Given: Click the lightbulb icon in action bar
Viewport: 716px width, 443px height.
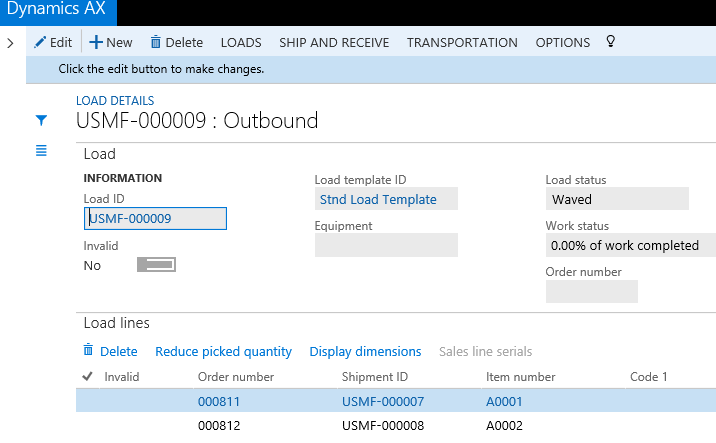Looking at the screenshot, I should click(x=610, y=42).
